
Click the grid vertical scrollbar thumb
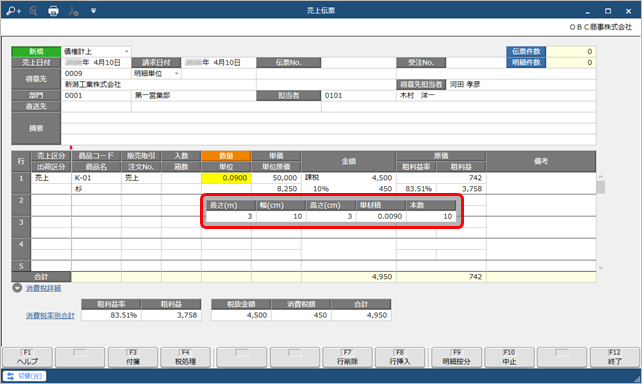[601, 187]
